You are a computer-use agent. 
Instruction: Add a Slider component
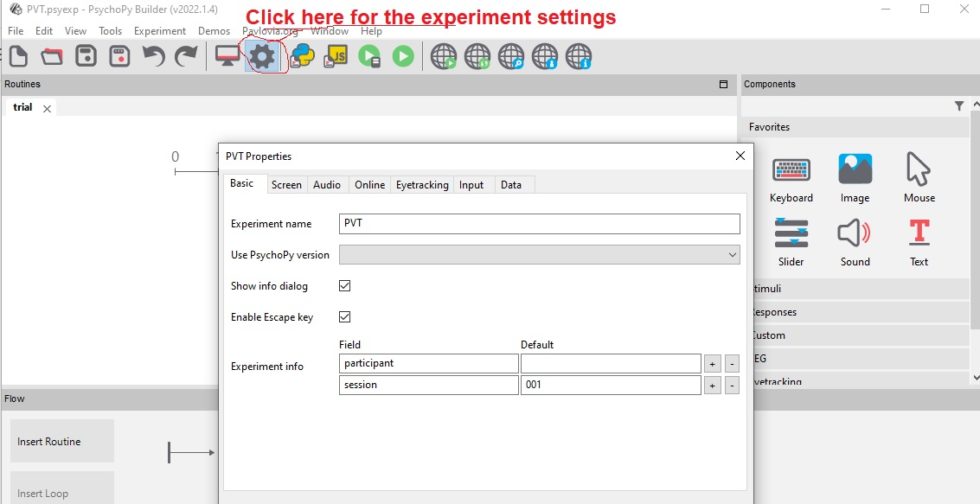791,242
